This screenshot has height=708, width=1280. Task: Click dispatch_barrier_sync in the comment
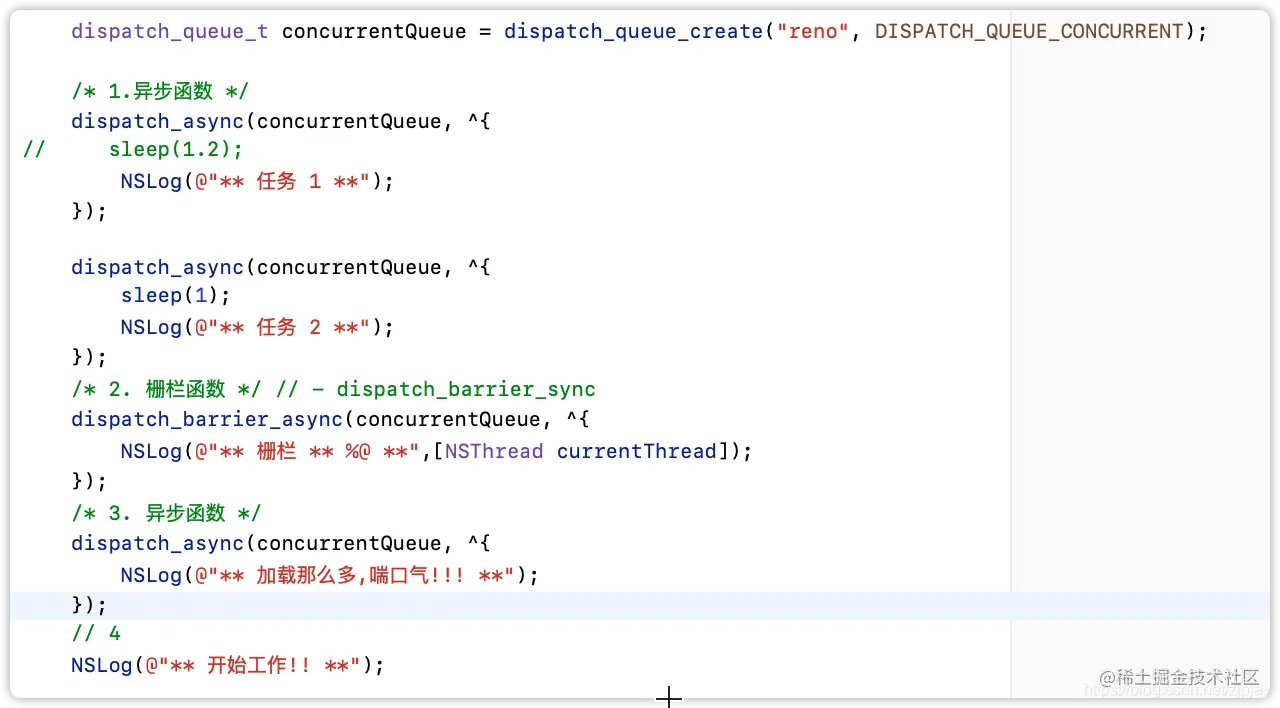click(x=467, y=389)
